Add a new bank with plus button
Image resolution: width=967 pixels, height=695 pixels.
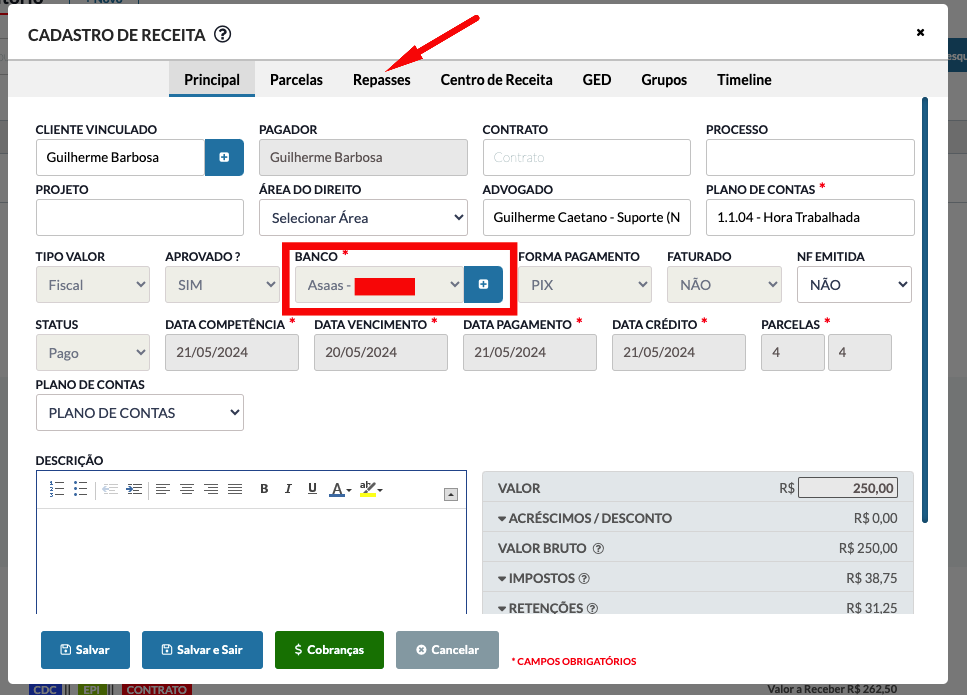(x=484, y=284)
